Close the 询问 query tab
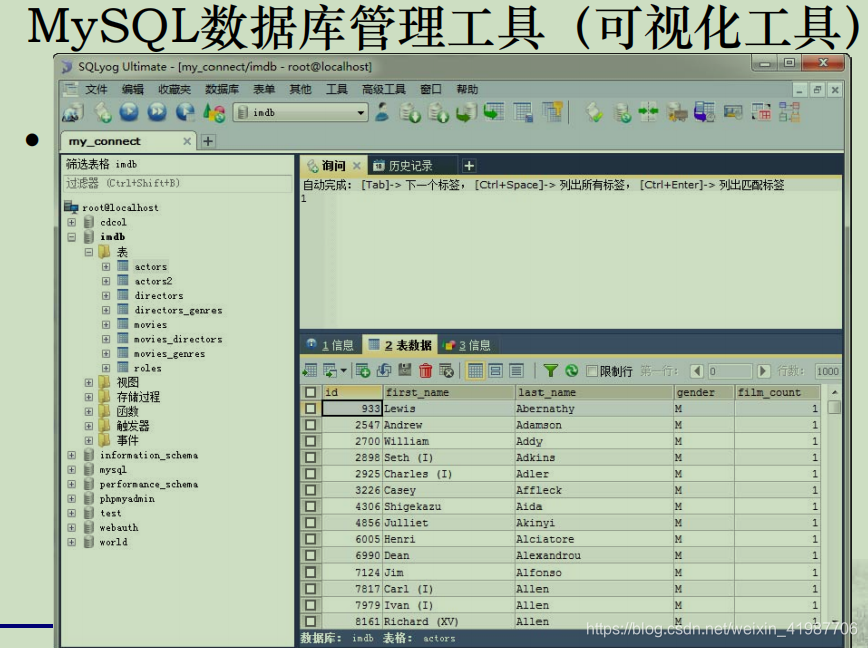Viewport: 868px width, 648px height. tap(356, 165)
